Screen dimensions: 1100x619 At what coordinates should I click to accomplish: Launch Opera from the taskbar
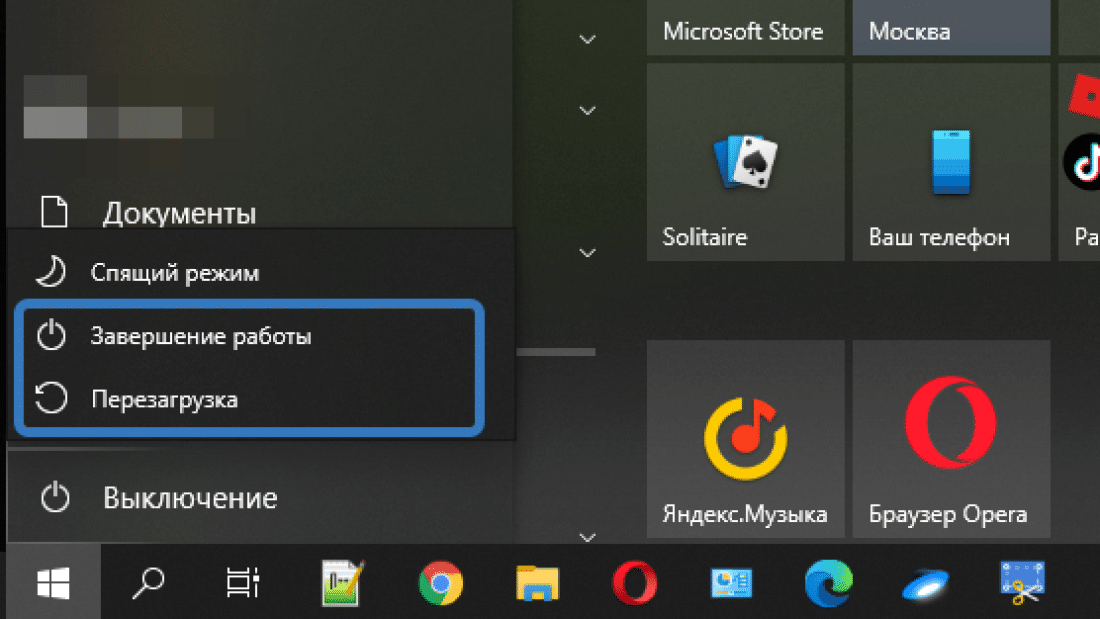click(635, 582)
